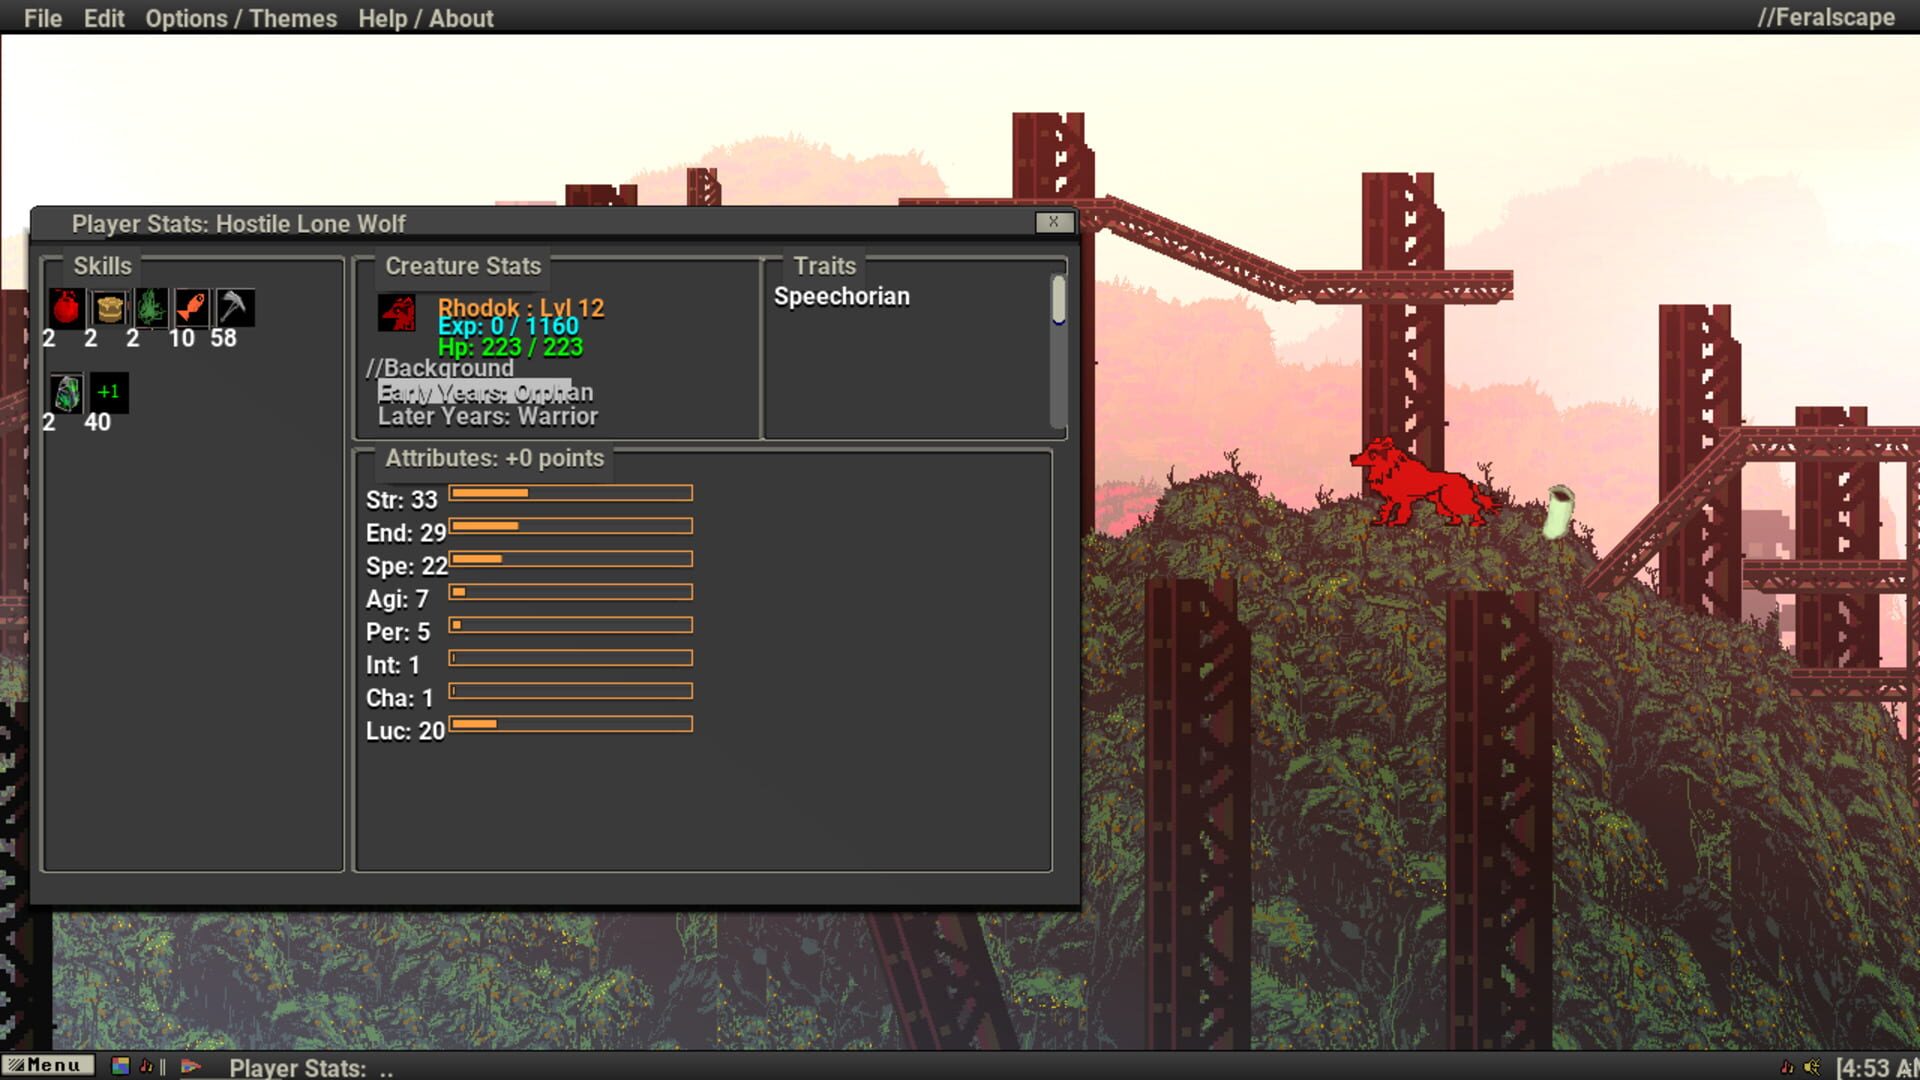Open the Menu button in taskbar
The width and height of the screenshot is (1920, 1080).
[48, 1065]
